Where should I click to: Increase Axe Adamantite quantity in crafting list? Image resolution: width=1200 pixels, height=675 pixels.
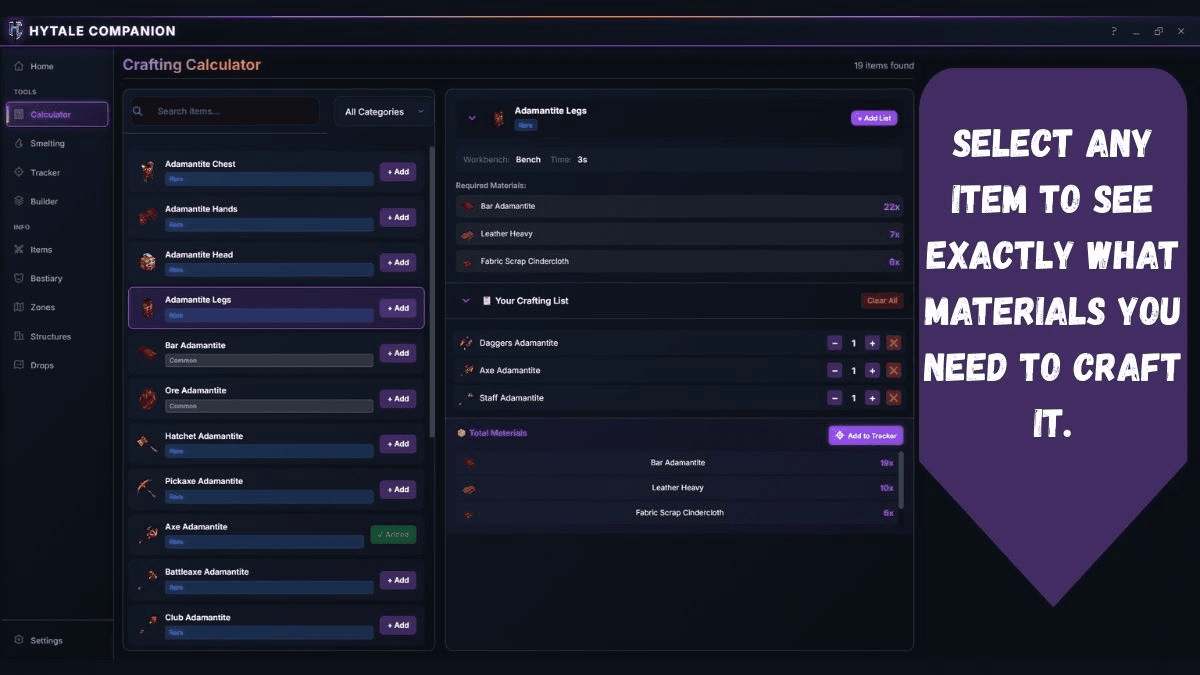click(x=872, y=371)
